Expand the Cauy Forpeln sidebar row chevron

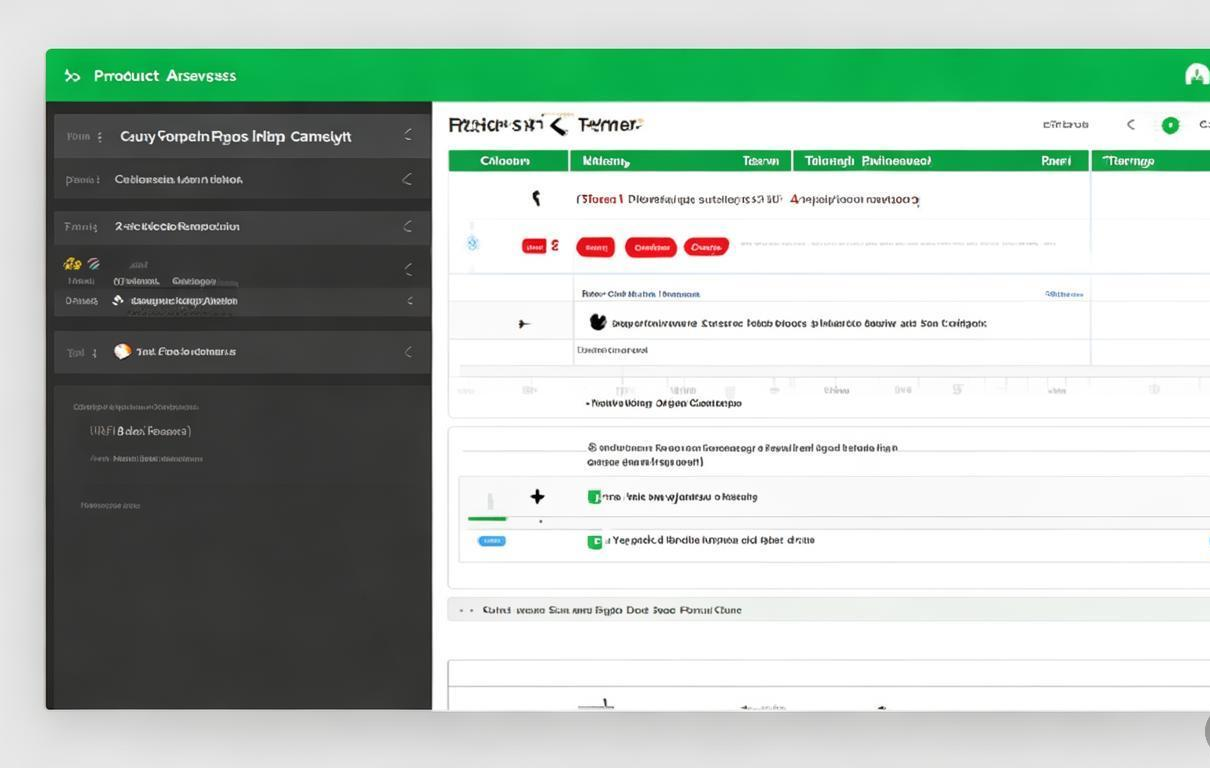[x=407, y=135]
